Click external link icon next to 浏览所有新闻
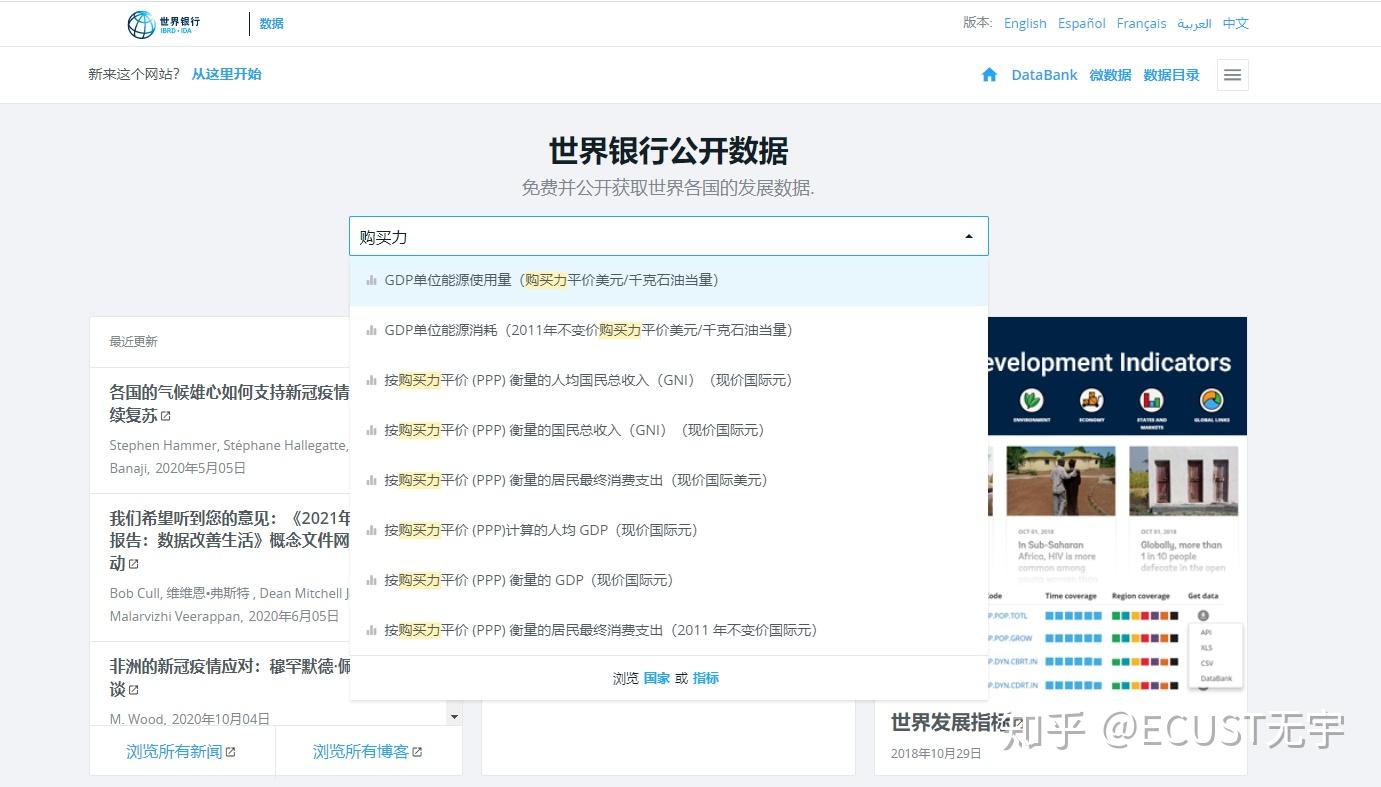 [x=231, y=752]
